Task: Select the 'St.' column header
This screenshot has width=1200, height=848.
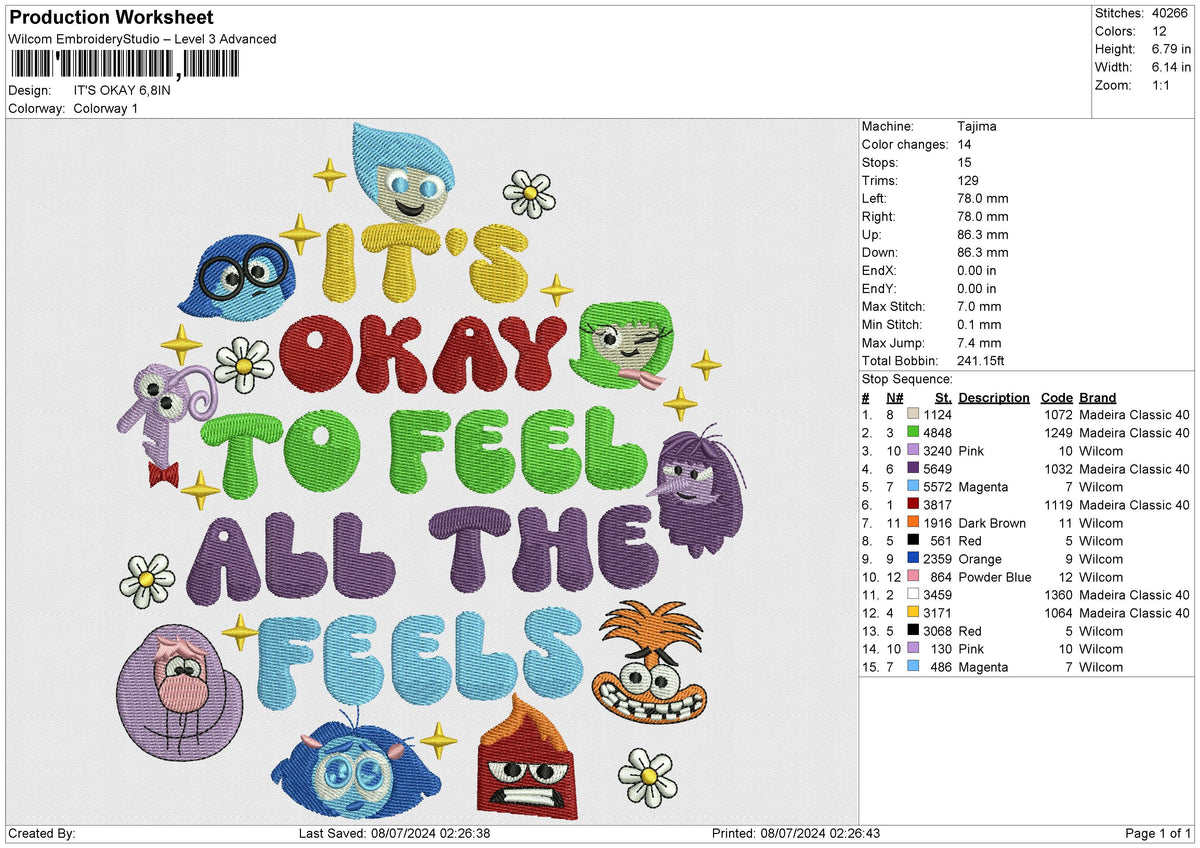Action: [x=943, y=397]
